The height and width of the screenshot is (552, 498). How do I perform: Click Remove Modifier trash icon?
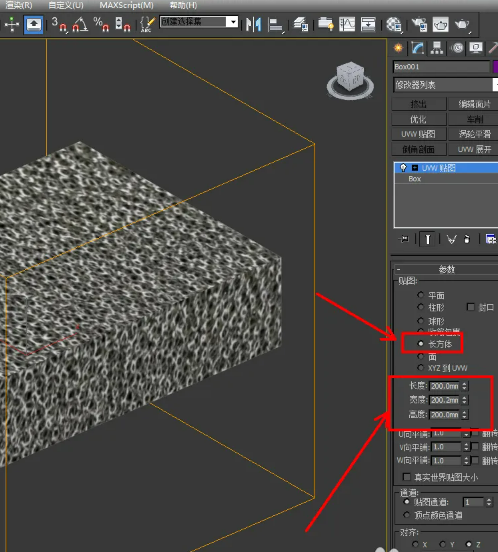[467, 239]
